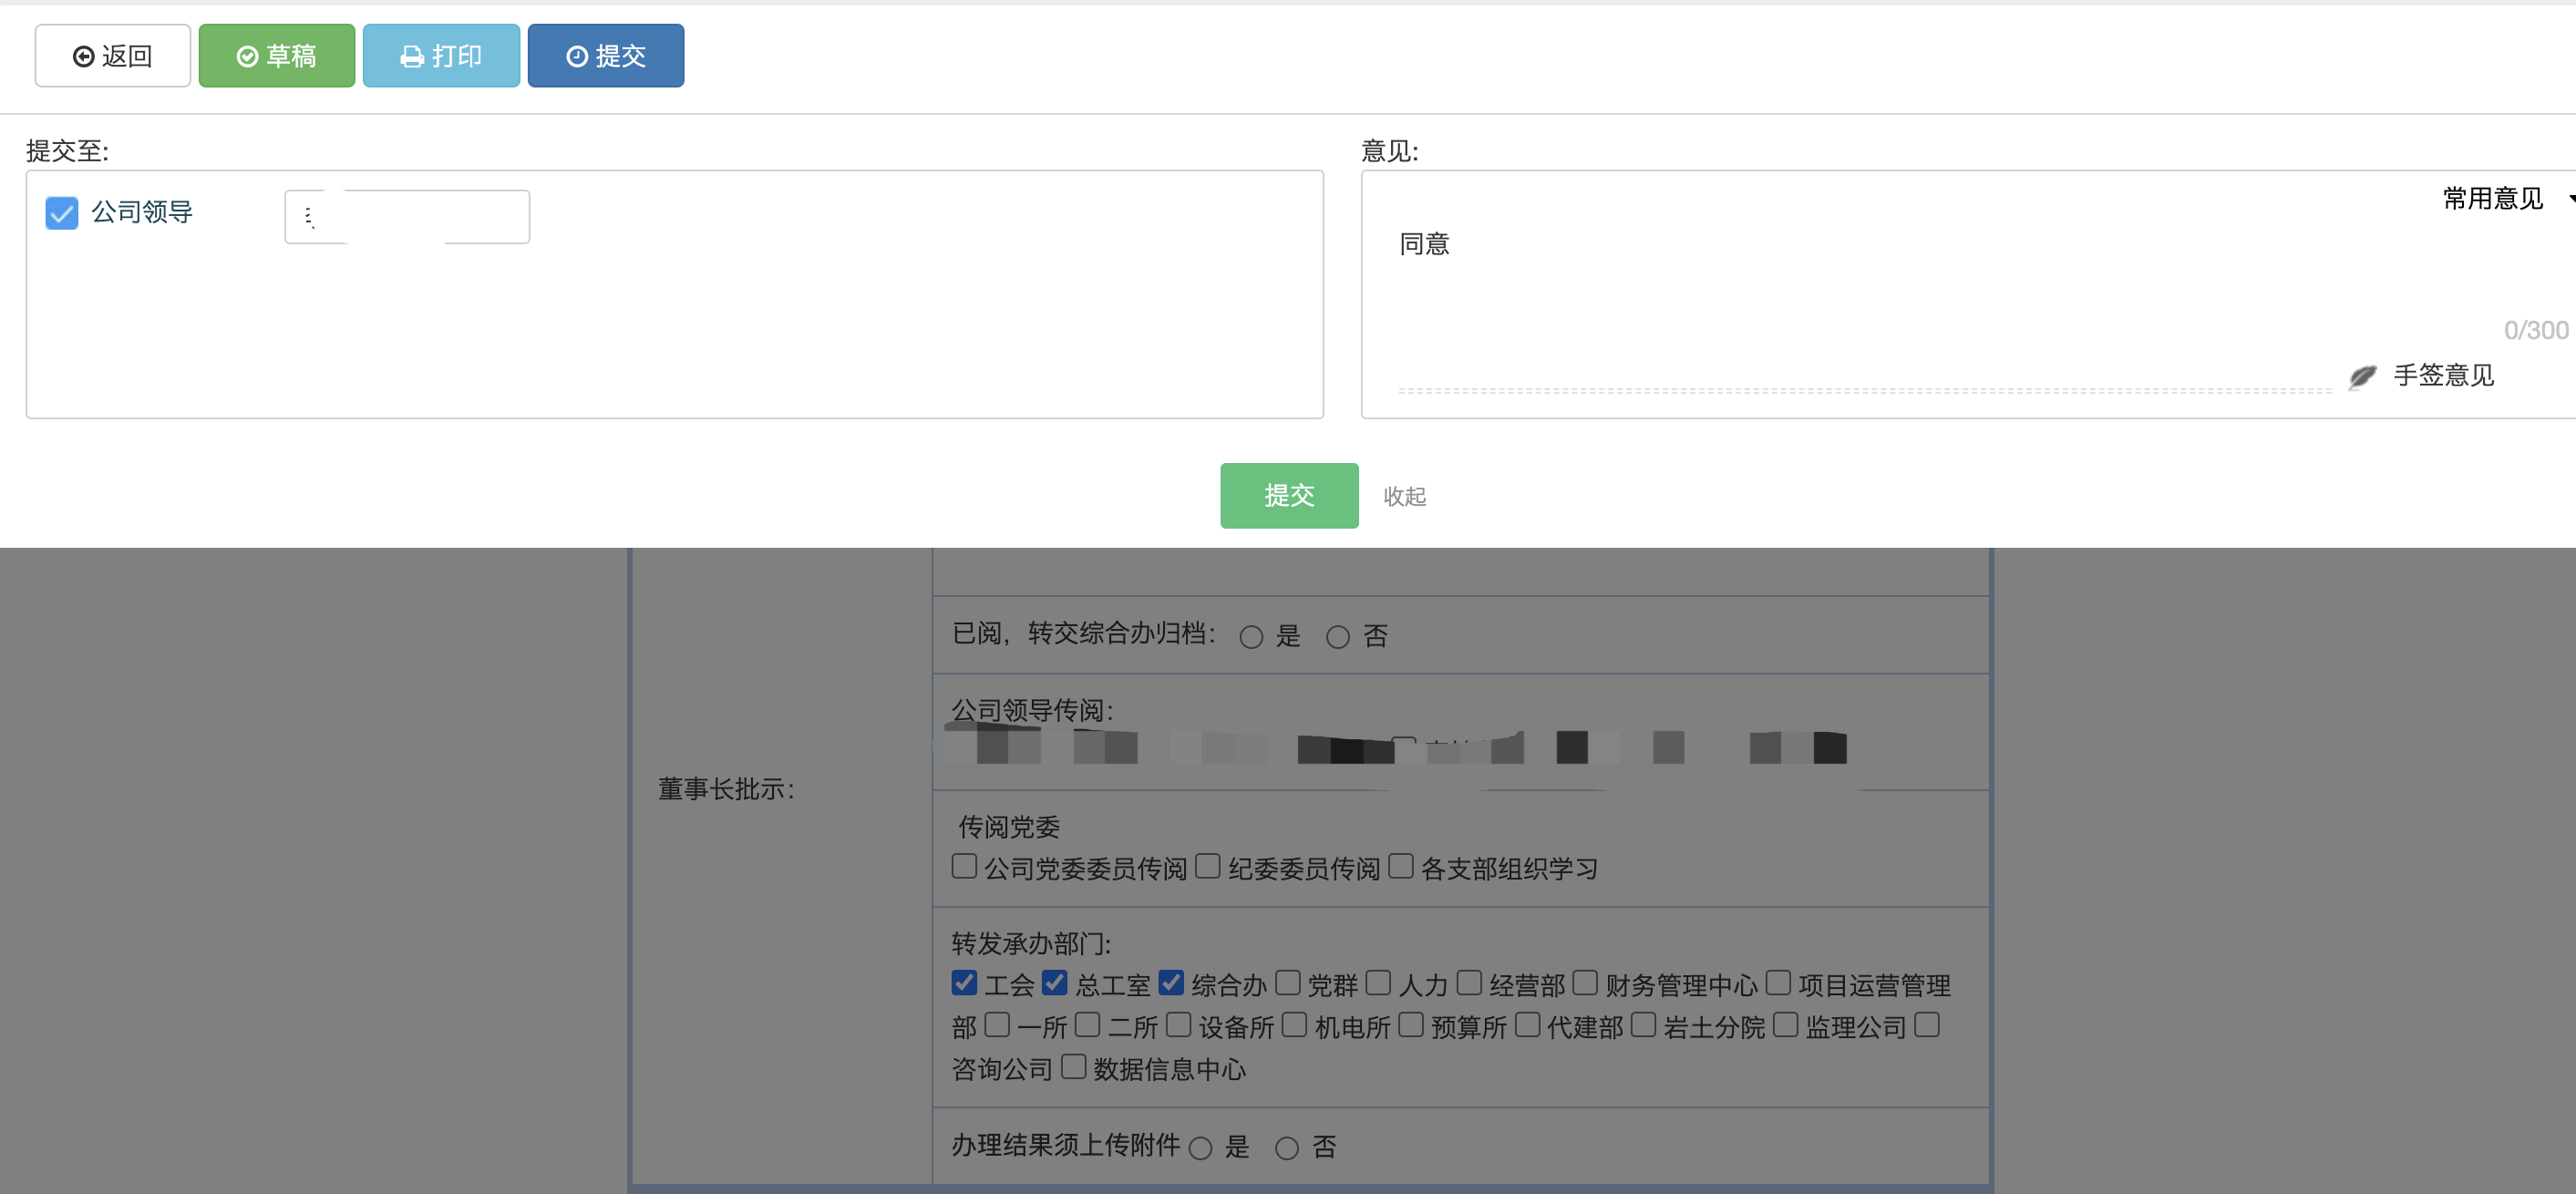Save the form with the 草稿 button
Viewport: 2576px width, 1194px height.
click(277, 56)
